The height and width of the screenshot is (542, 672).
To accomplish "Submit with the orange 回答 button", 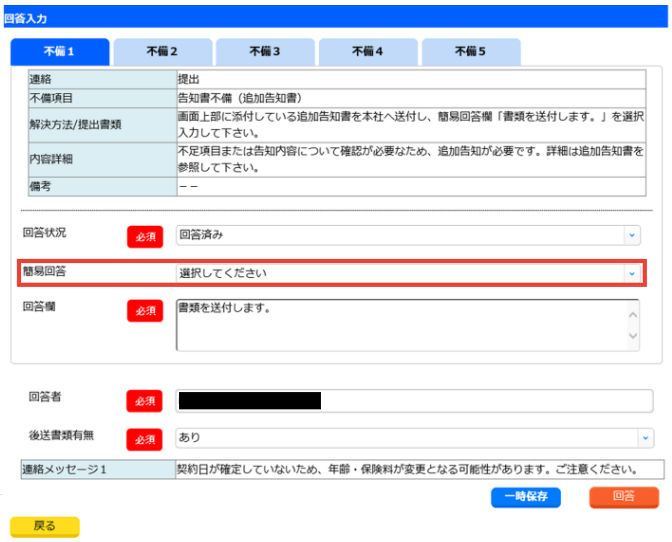I will 624,497.
